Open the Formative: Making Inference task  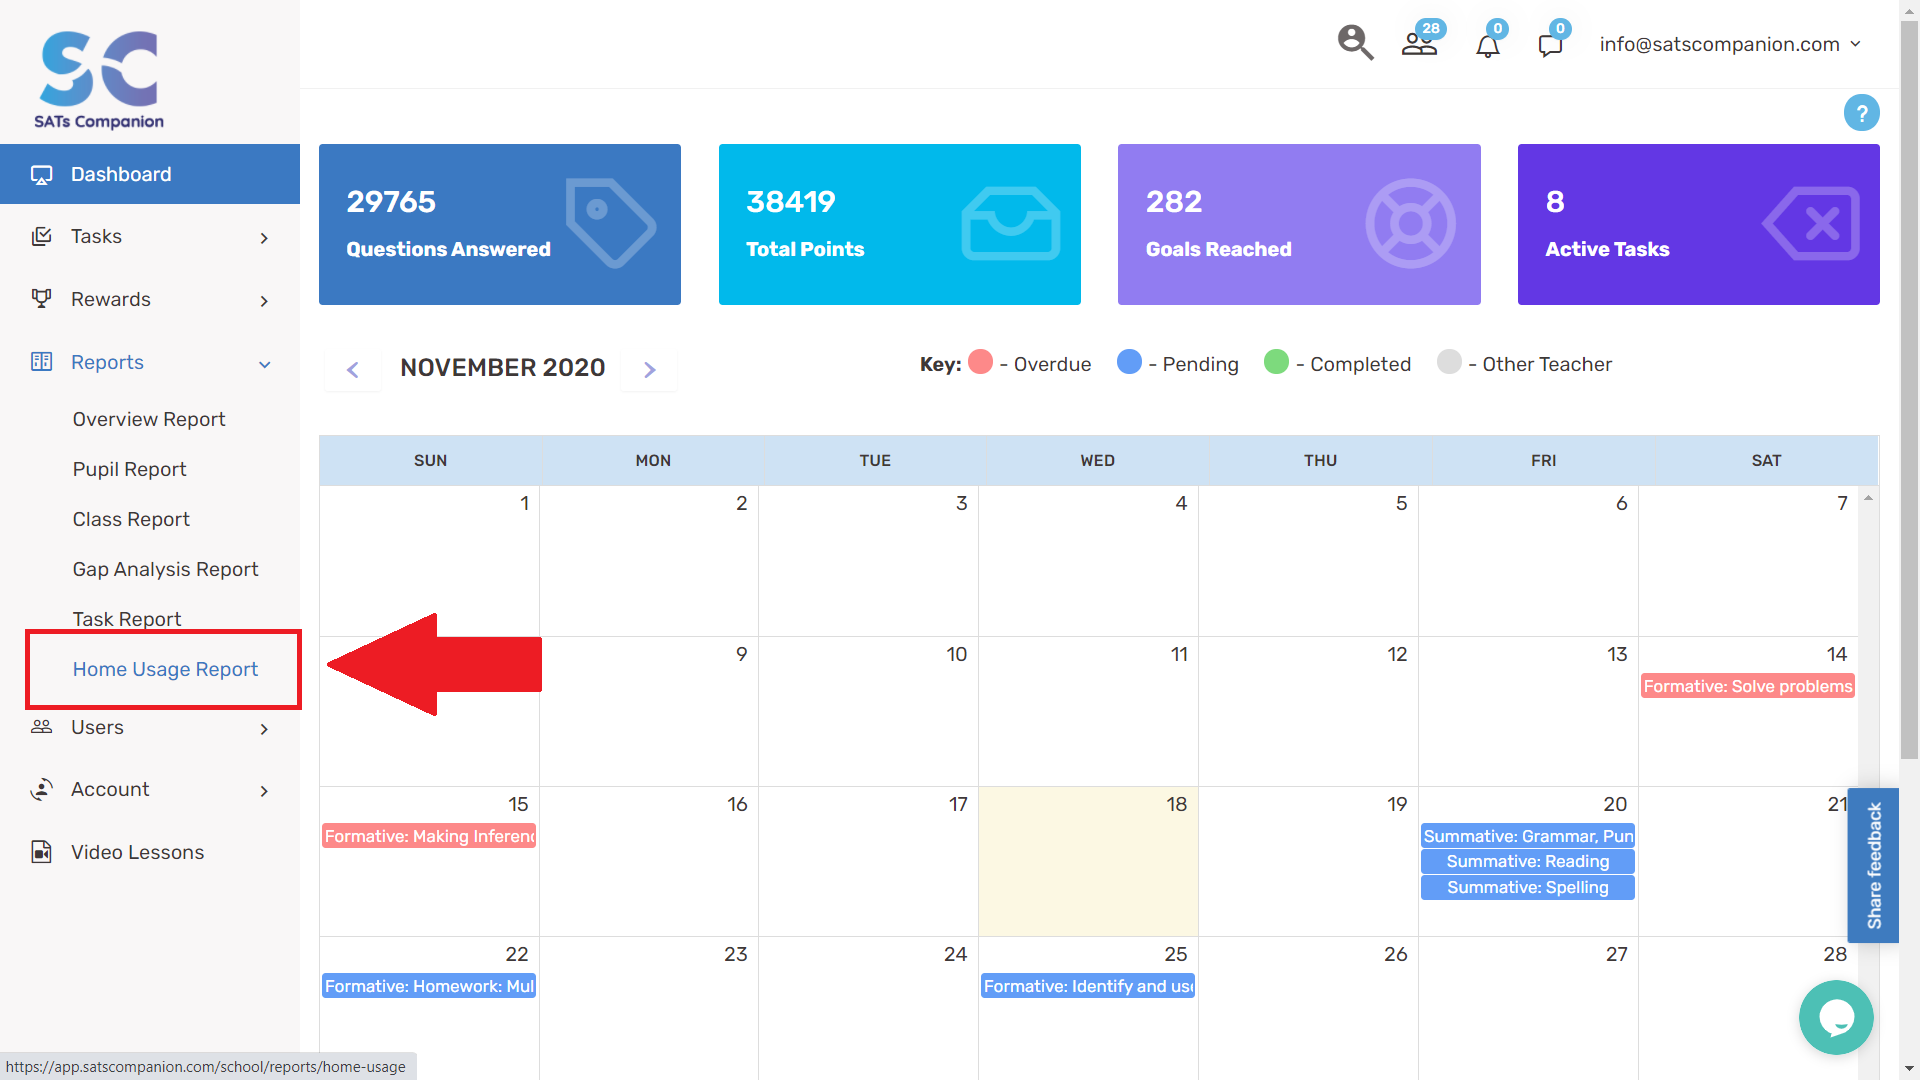tap(429, 836)
